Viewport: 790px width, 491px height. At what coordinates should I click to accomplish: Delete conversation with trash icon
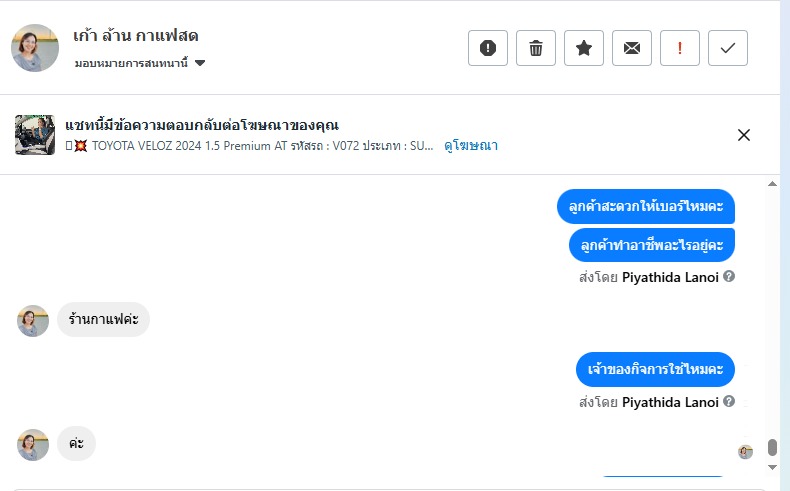(x=536, y=48)
